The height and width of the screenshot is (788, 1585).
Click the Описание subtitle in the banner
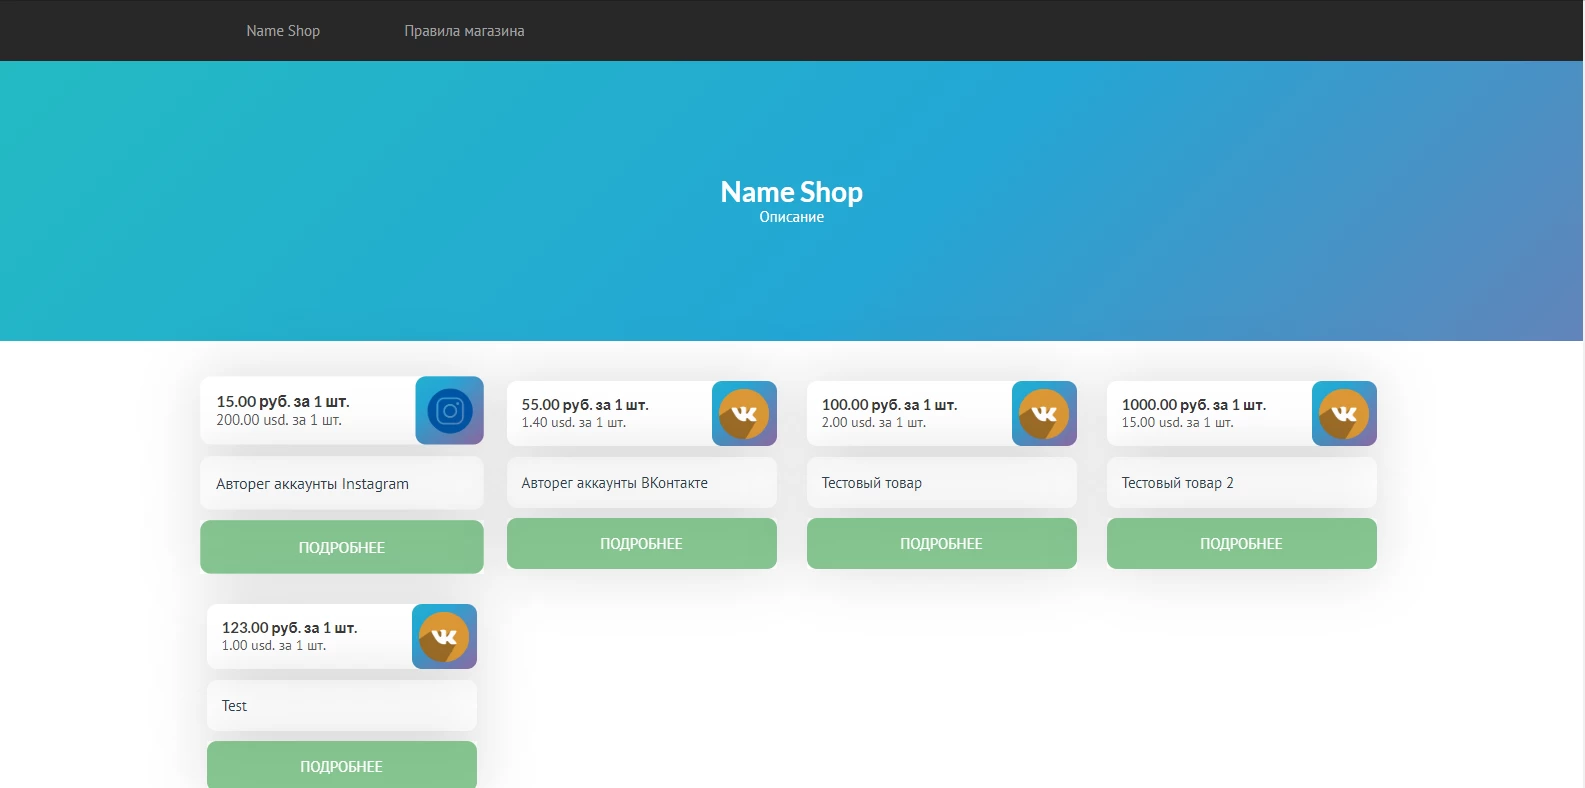[792, 217]
